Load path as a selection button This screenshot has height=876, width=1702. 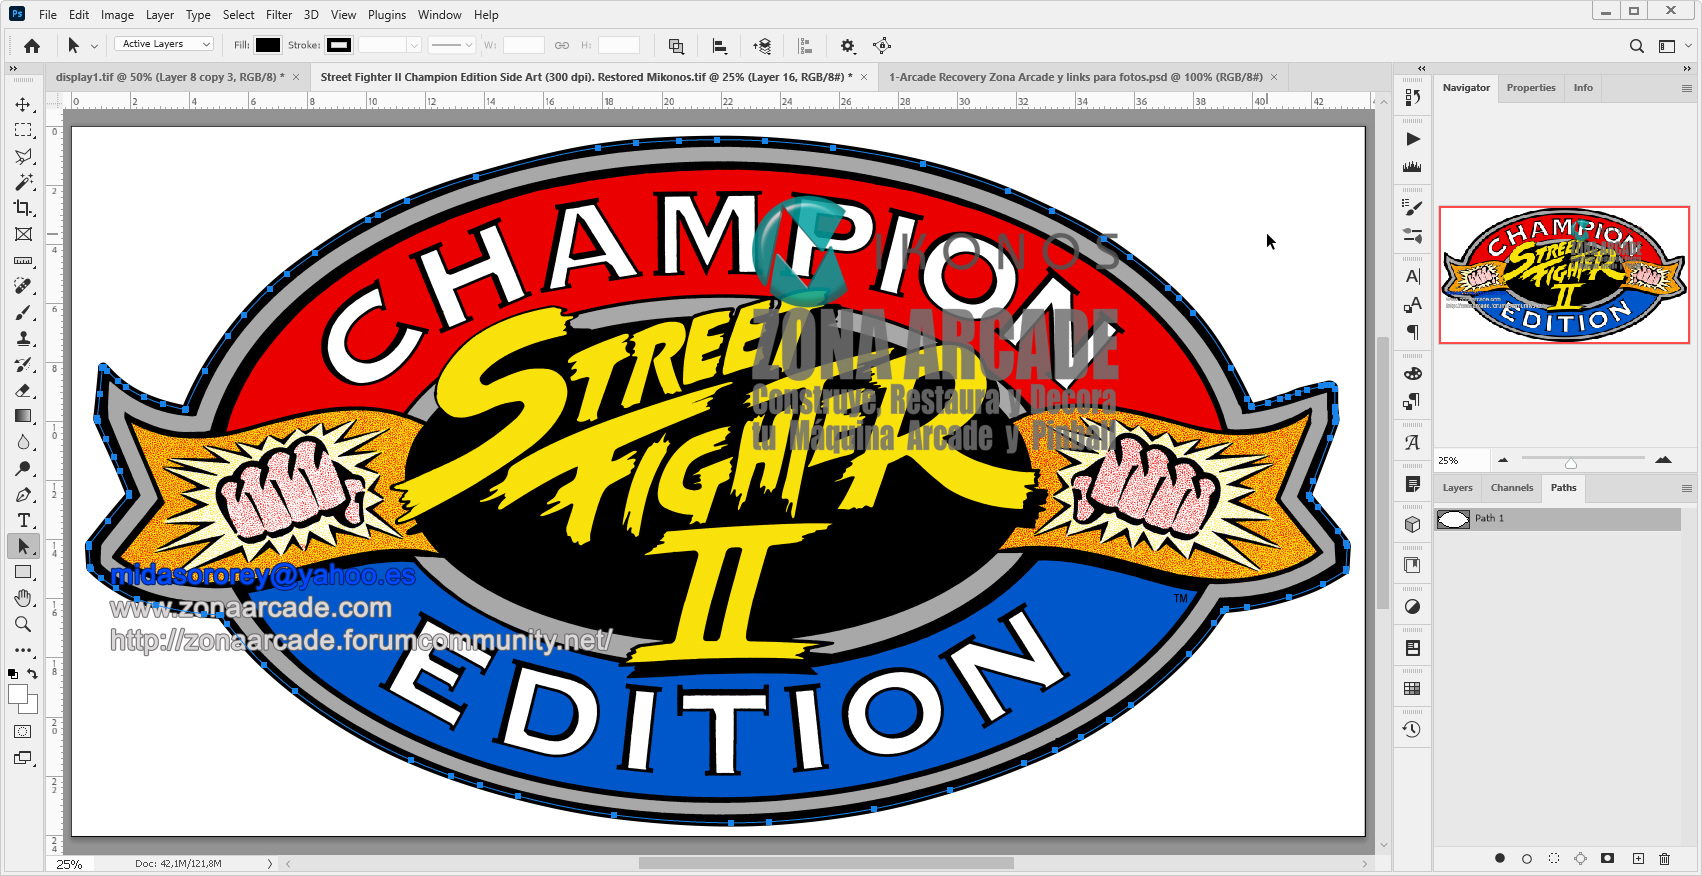click(x=1553, y=859)
